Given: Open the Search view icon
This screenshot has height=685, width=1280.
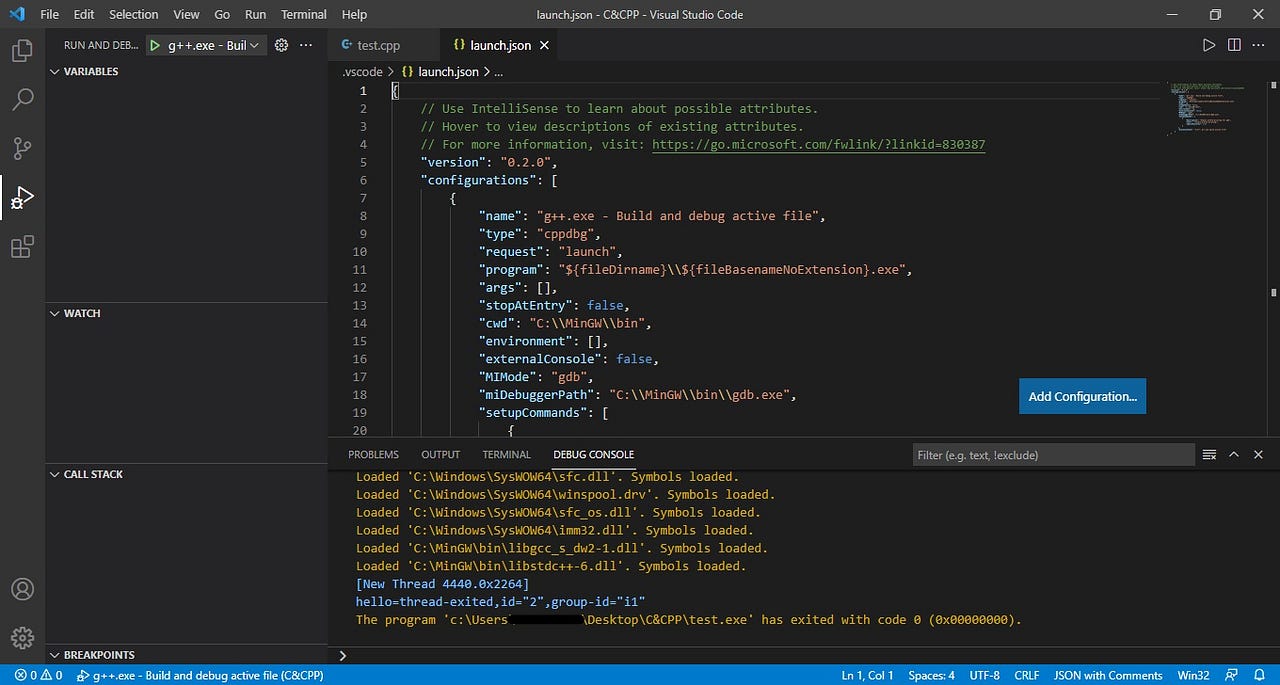Looking at the screenshot, I should (22, 99).
